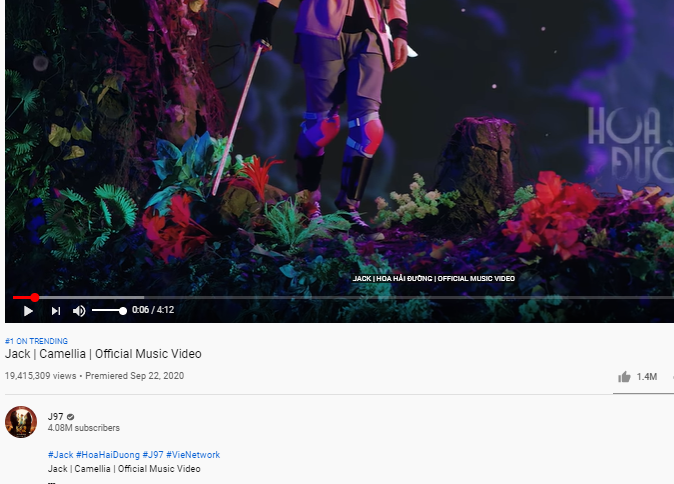Adjust the volume slider
Viewport: 674px width, 484px height.
pos(109,311)
